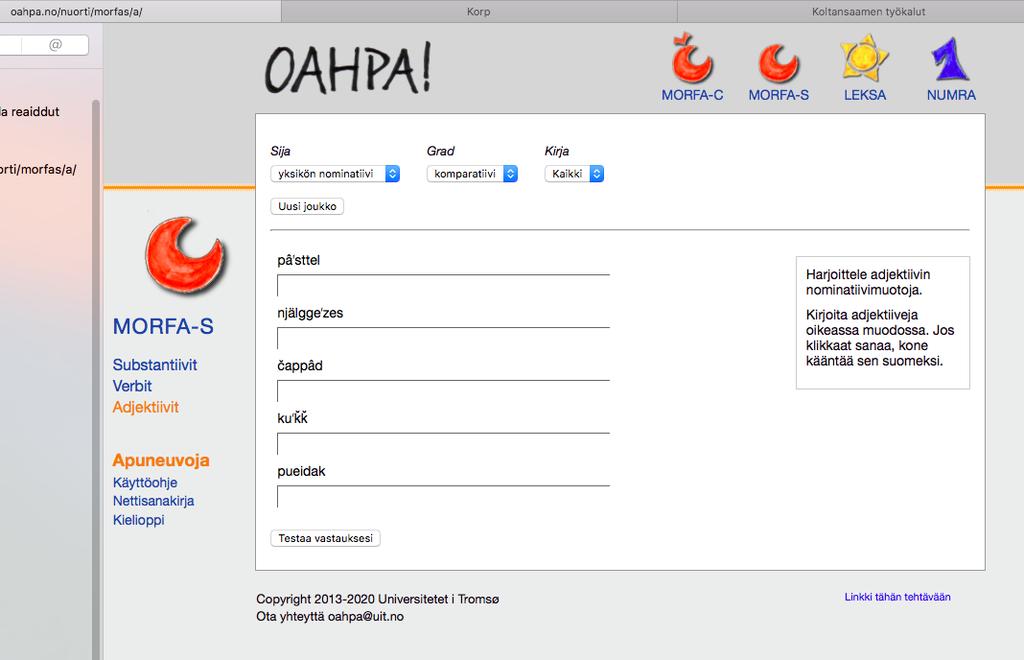Click the LEKSA label in header
The height and width of the screenshot is (660, 1024).
pos(865,95)
